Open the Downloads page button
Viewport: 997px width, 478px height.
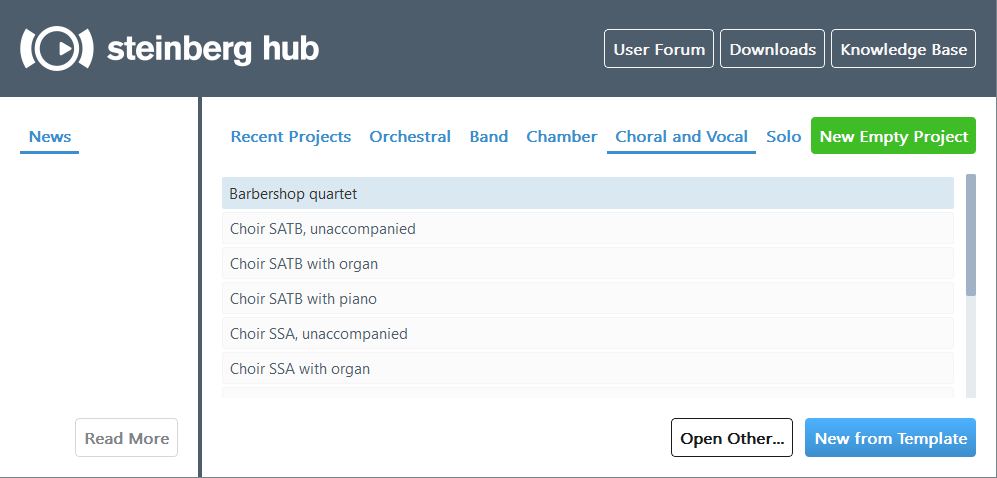[x=773, y=49]
